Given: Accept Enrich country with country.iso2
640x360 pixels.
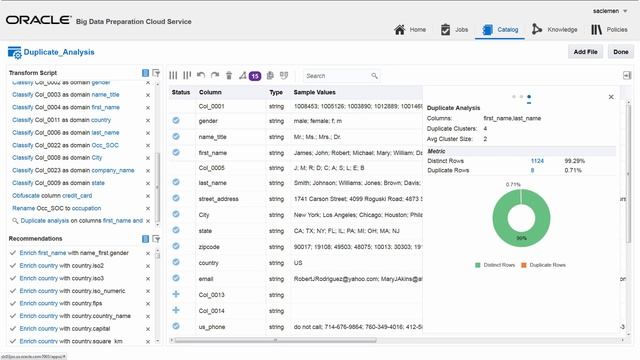Looking at the screenshot, I should [13, 266].
